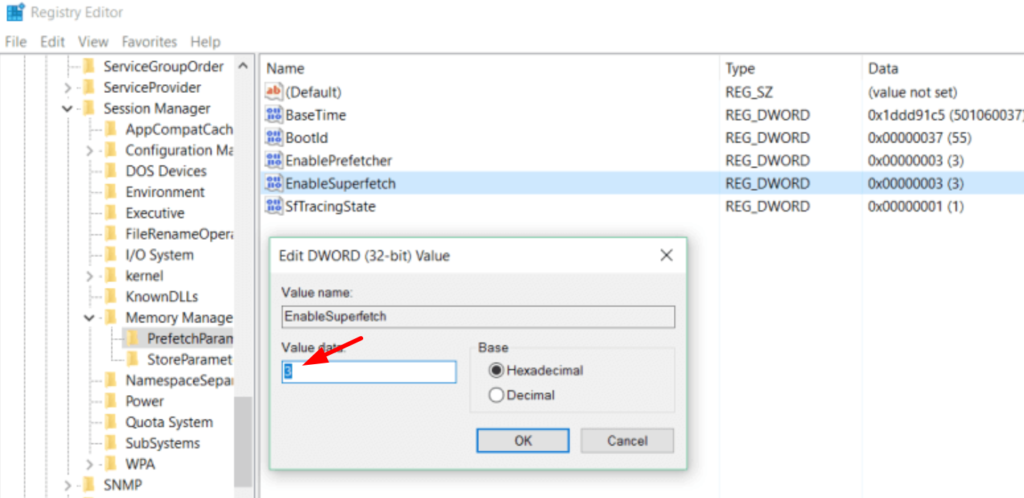Cancel the Edit DWORD dialog

[627, 440]
